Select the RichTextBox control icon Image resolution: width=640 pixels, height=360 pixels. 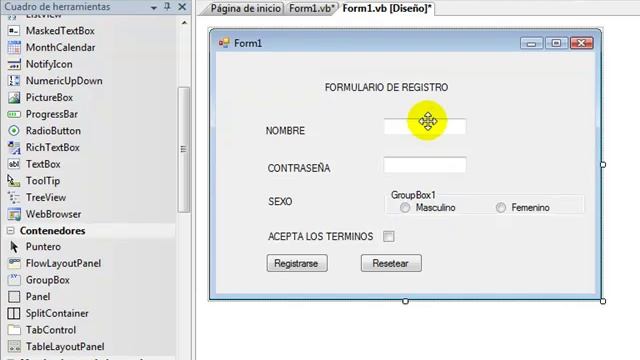(x=14, y=147)
